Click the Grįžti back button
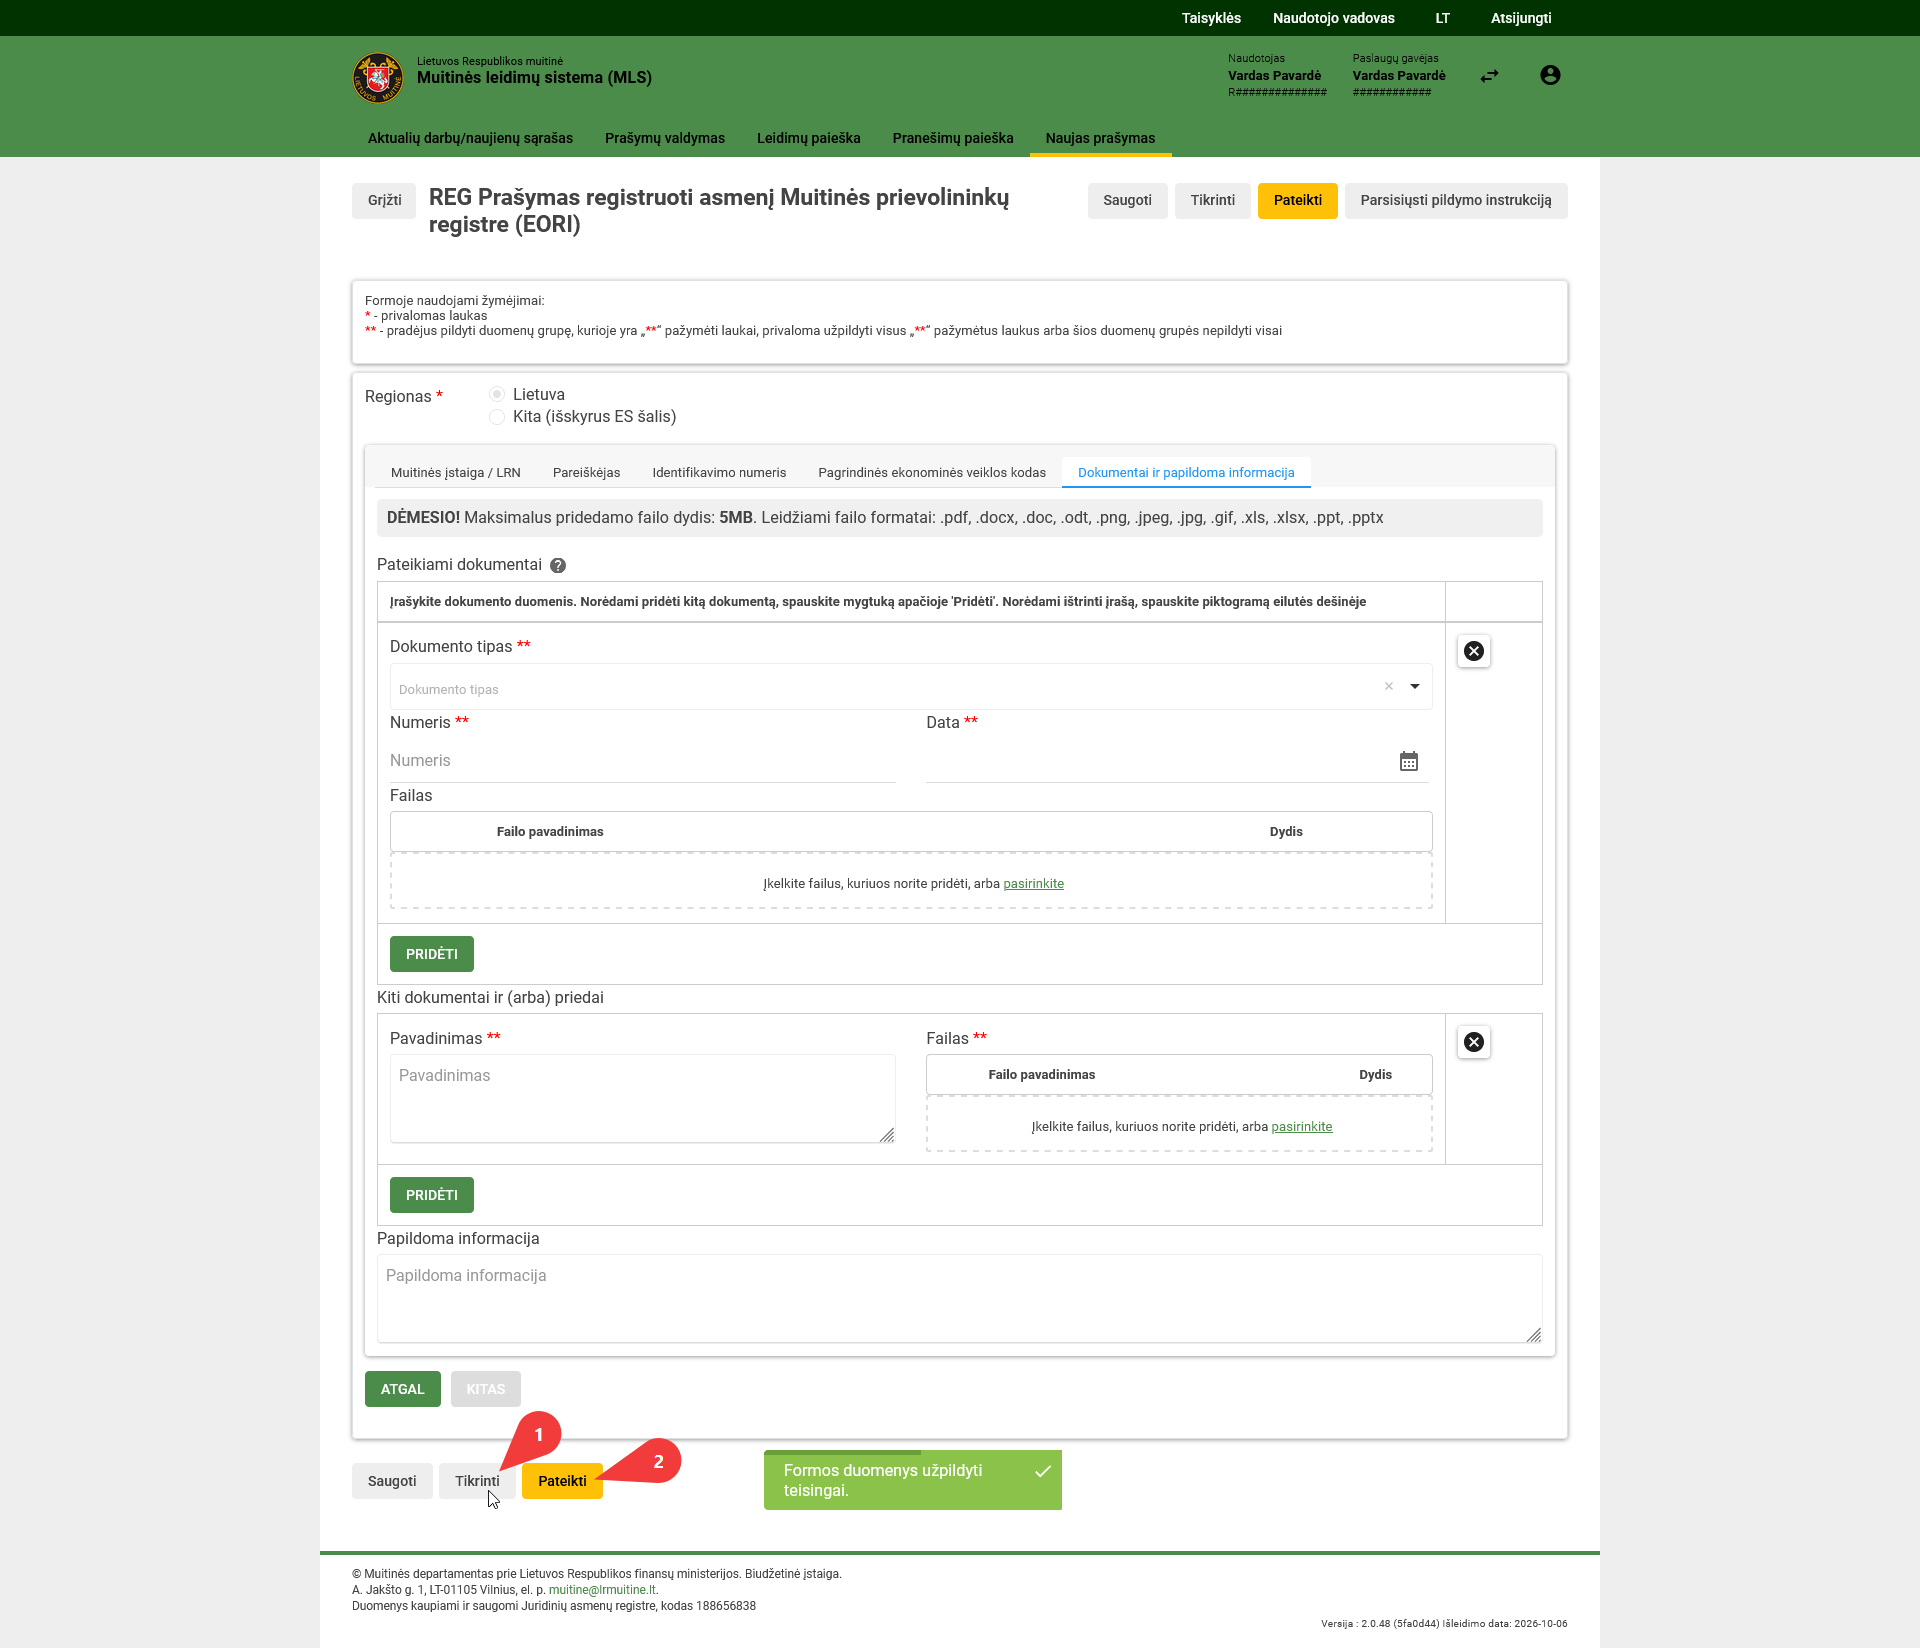Image resolution: width=1920 pixels, height=1648 pixels. coord(384,200)
